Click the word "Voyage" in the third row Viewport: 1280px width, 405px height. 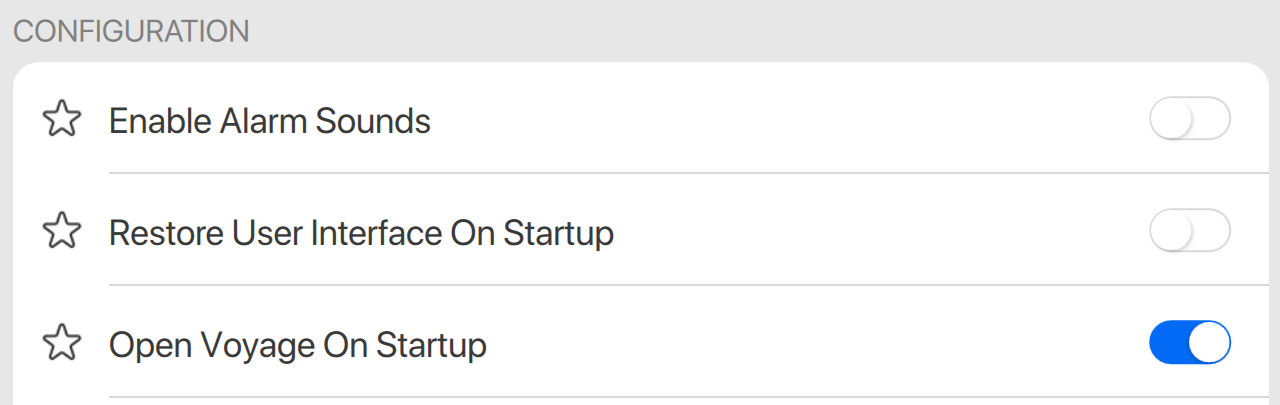252,346
